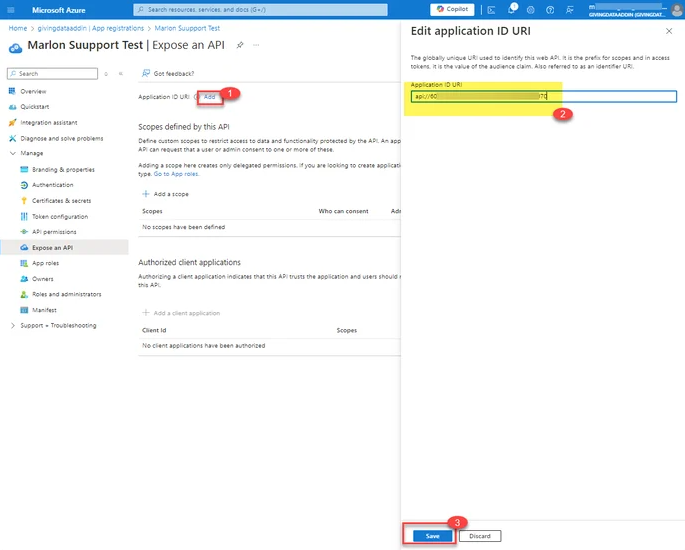
Task: Open the Copilot button
Action: [x=452, y=9]
